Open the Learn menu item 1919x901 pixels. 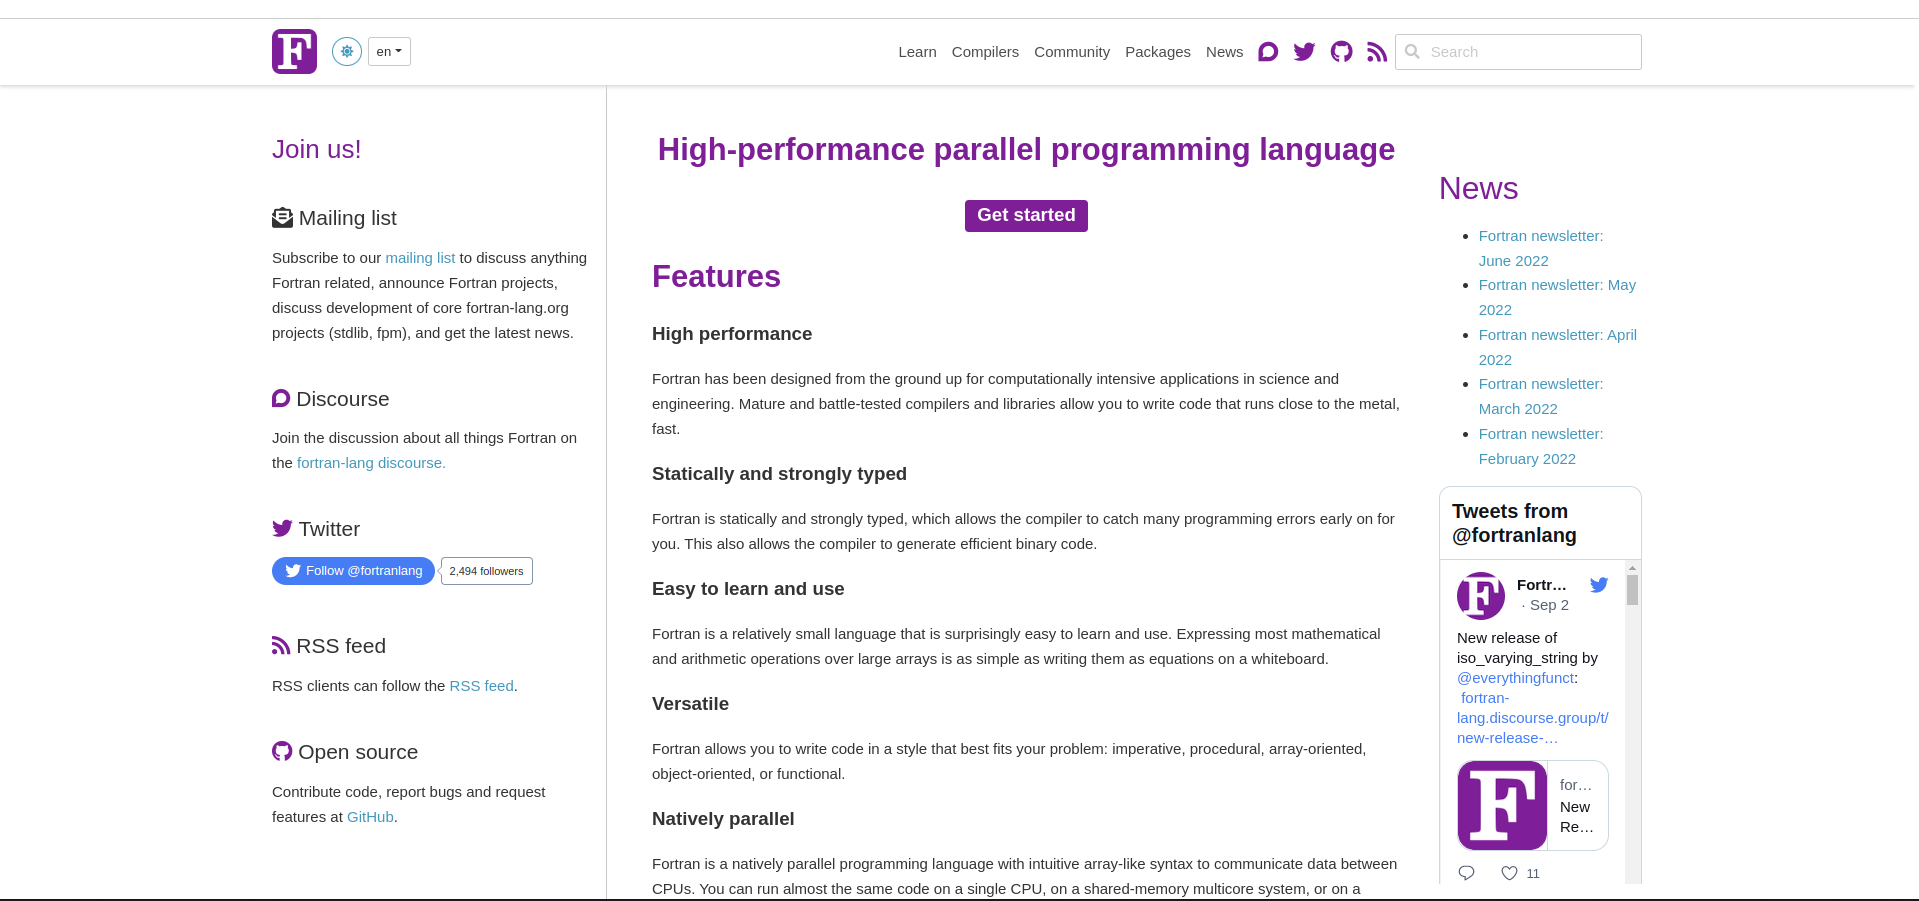click(x=917, y=52)
